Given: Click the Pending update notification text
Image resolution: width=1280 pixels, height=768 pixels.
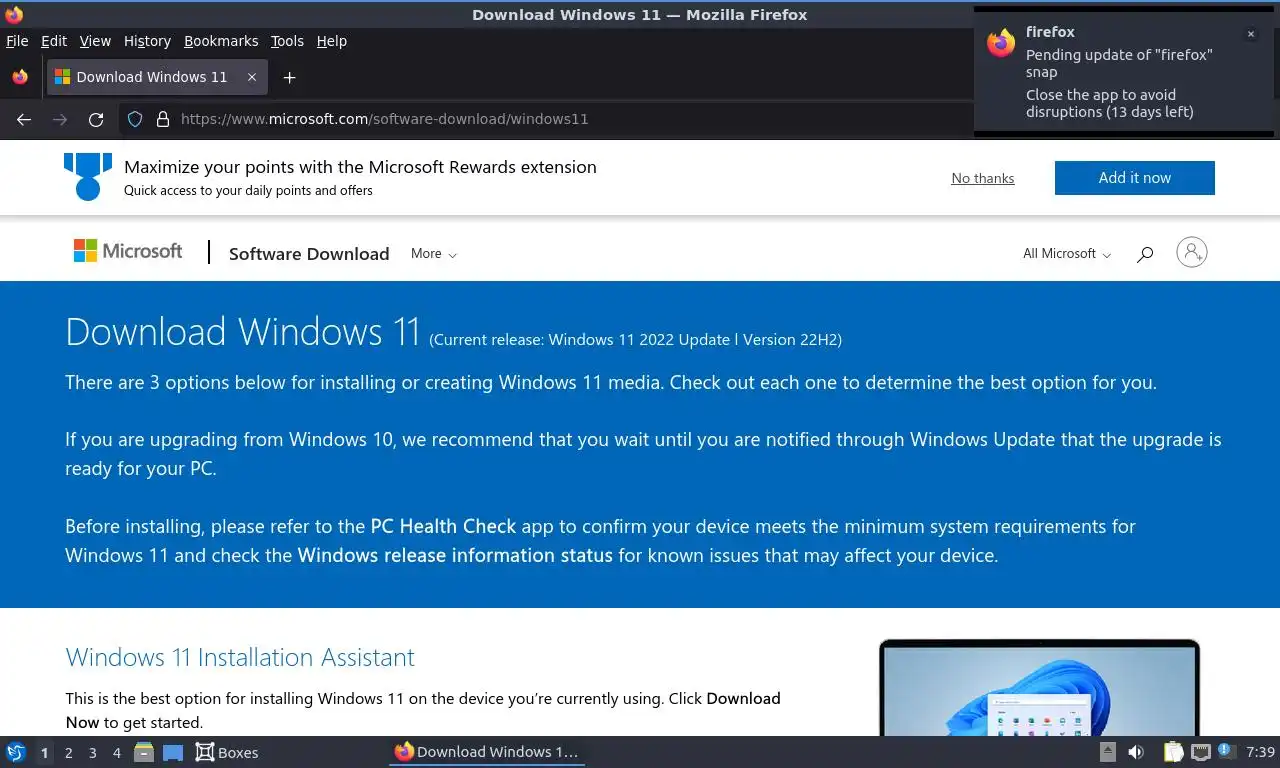Looking at the screenshot, I should tap(1119, 63).
